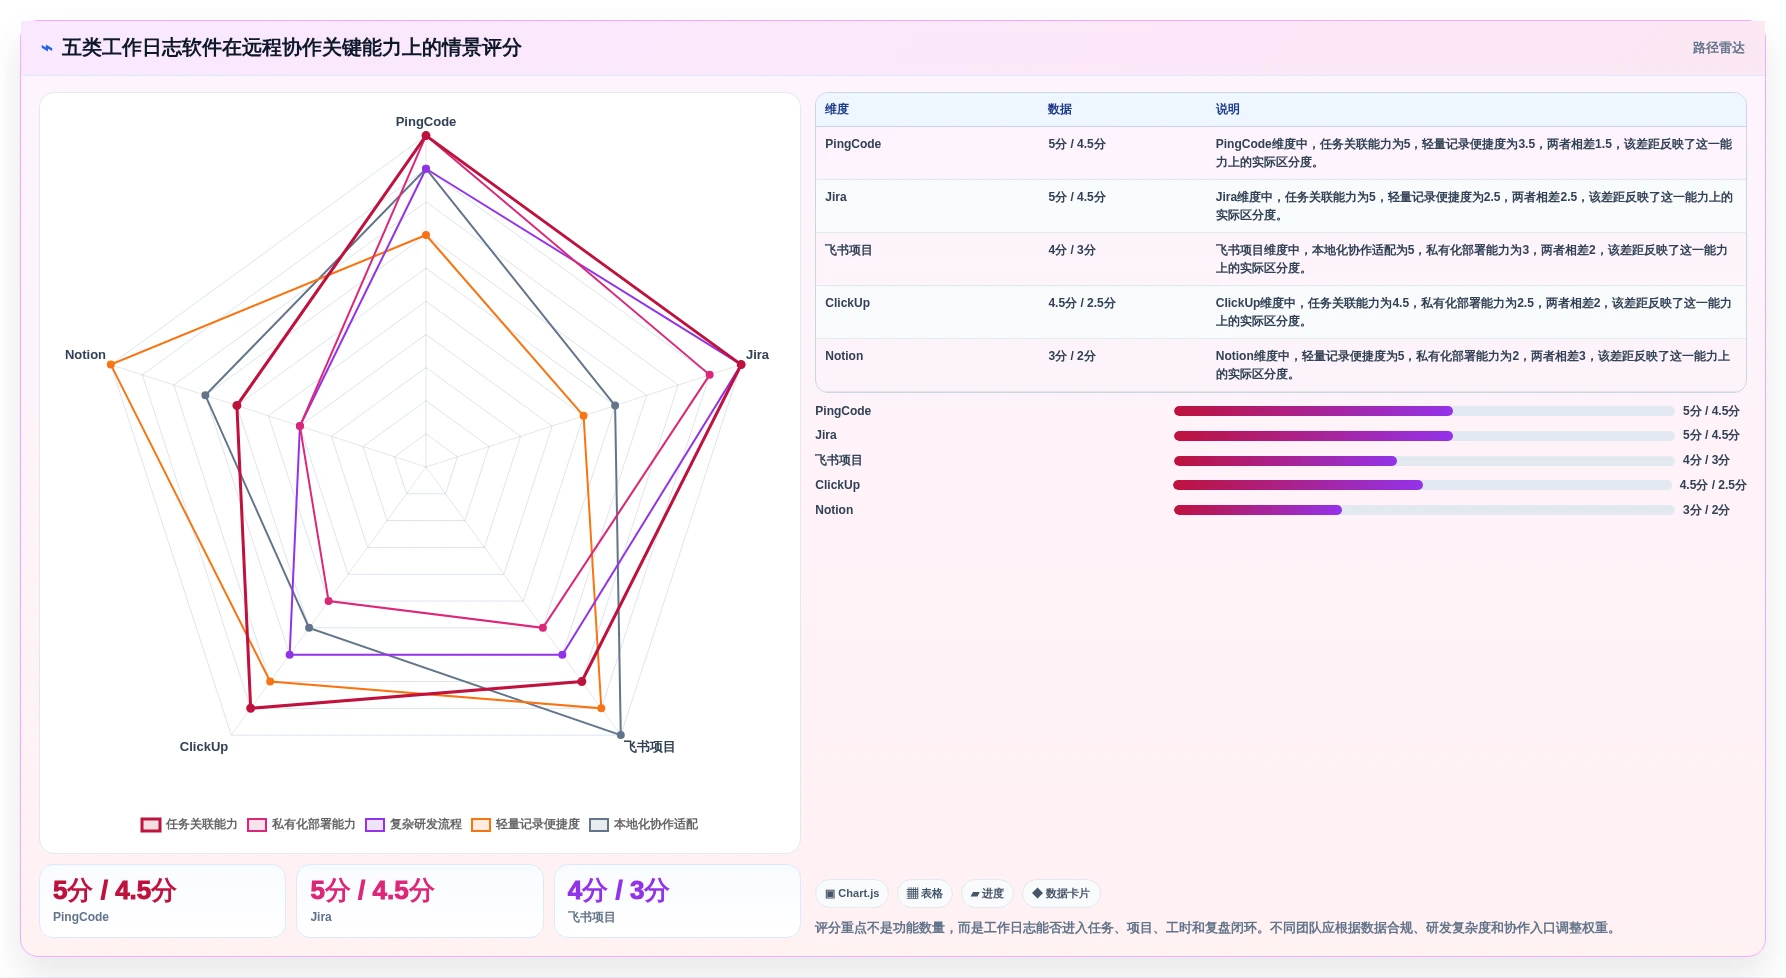This screenshot has width=1786, height=978.
Task: Click the blue logo icon beside the title
Action: click(x=47, y=48)
